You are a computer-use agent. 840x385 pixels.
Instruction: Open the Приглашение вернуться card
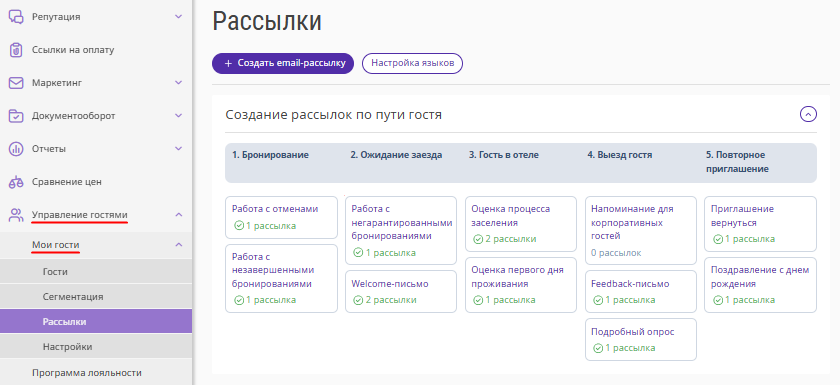pos(761,224)
